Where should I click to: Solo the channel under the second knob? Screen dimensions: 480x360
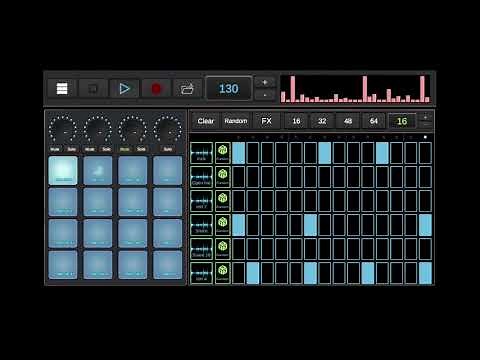coord(106,149)
